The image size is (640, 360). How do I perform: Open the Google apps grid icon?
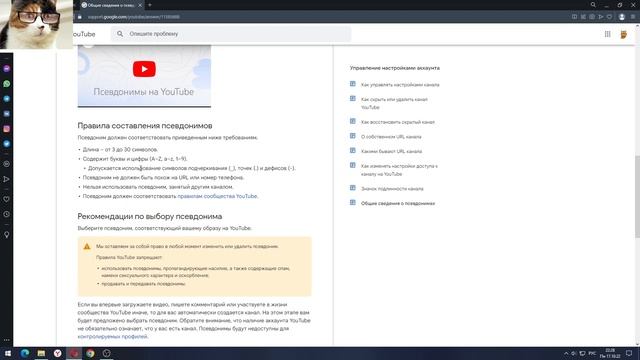point(607,34)
